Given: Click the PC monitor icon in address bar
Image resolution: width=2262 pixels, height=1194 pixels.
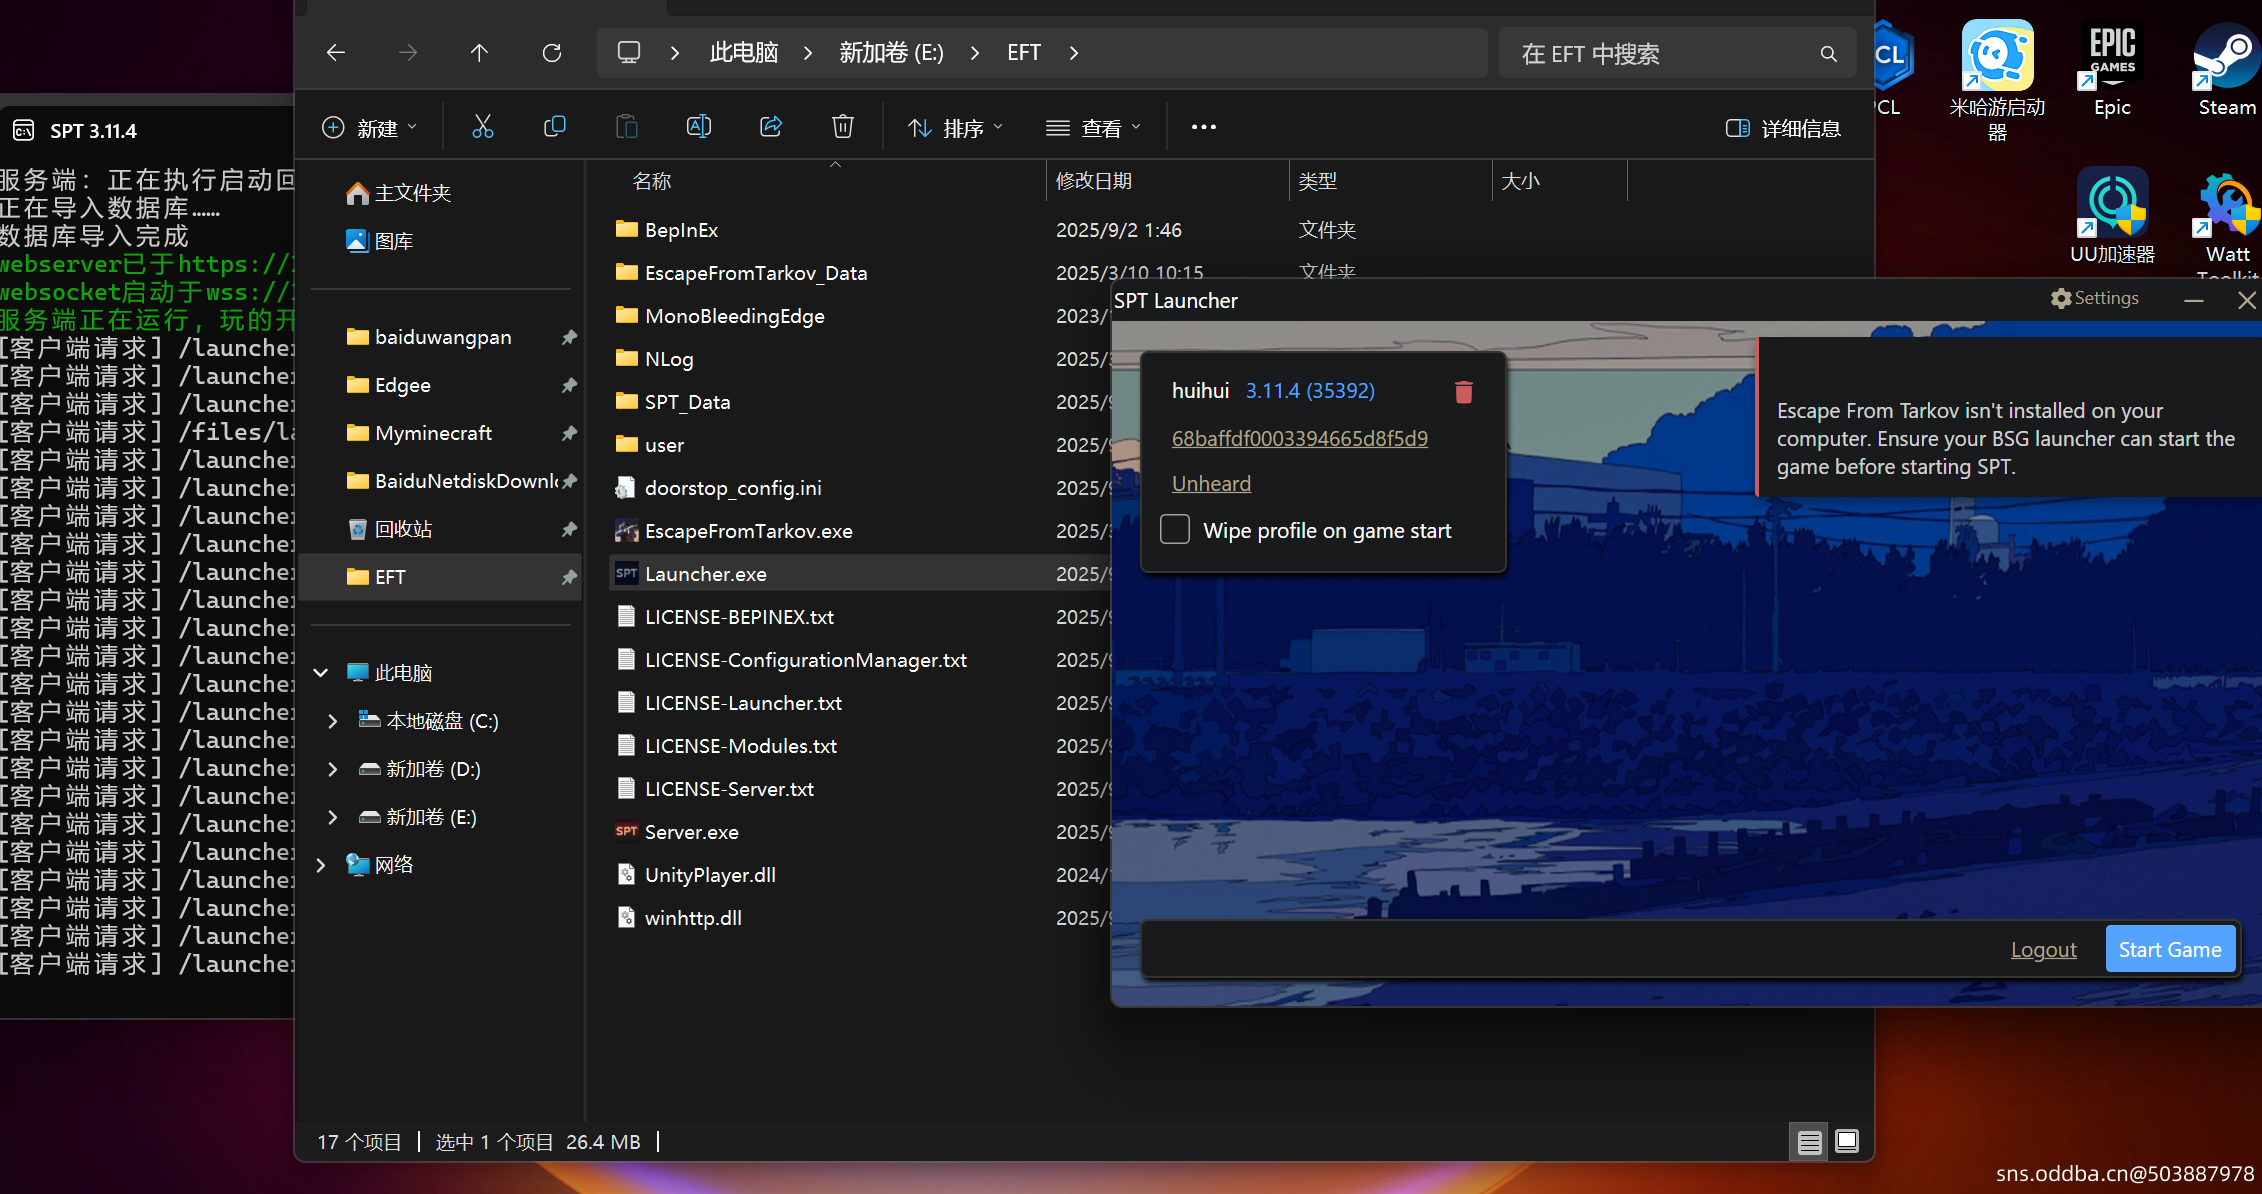Looking at the screenshot, I should (629, 53).
